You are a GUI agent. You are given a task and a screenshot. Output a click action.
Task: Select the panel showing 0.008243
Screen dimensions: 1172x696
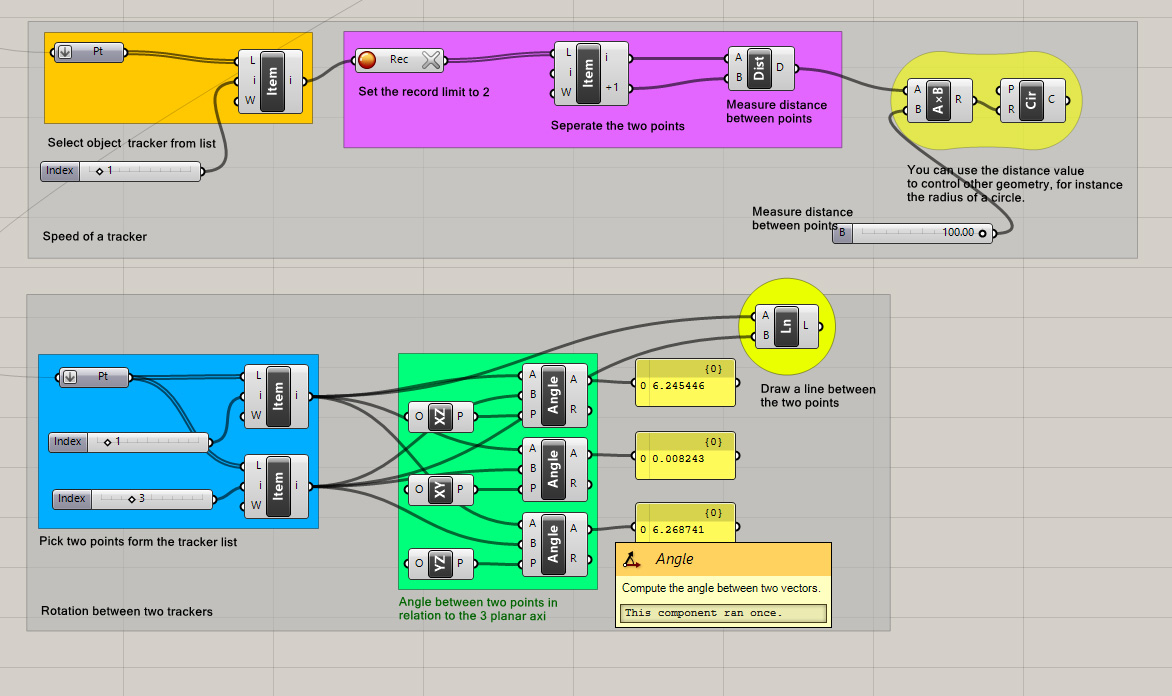point(685,458)
